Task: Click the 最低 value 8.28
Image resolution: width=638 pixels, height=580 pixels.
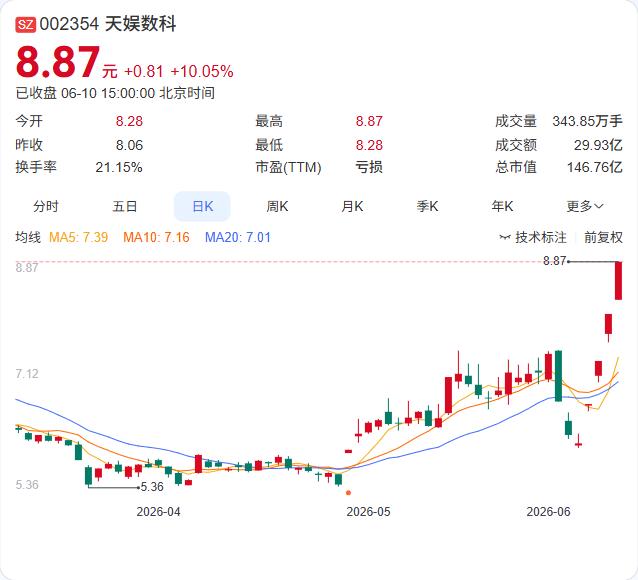Action: (x=369, y=145)
